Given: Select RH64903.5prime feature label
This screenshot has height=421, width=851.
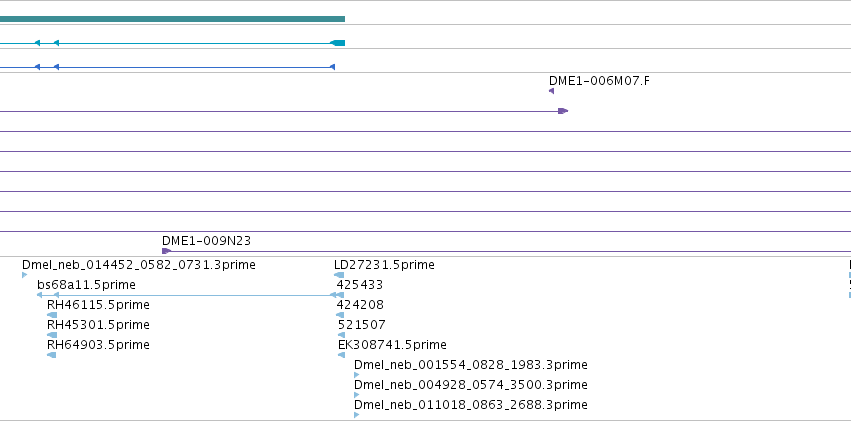Looking at the screenshot, I should 98,345.
